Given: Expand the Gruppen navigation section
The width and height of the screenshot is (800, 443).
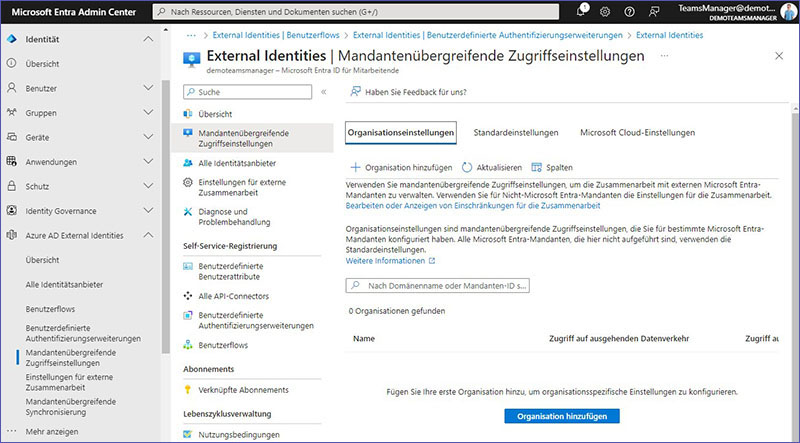Looking at the screenshot, I should 148,113.
